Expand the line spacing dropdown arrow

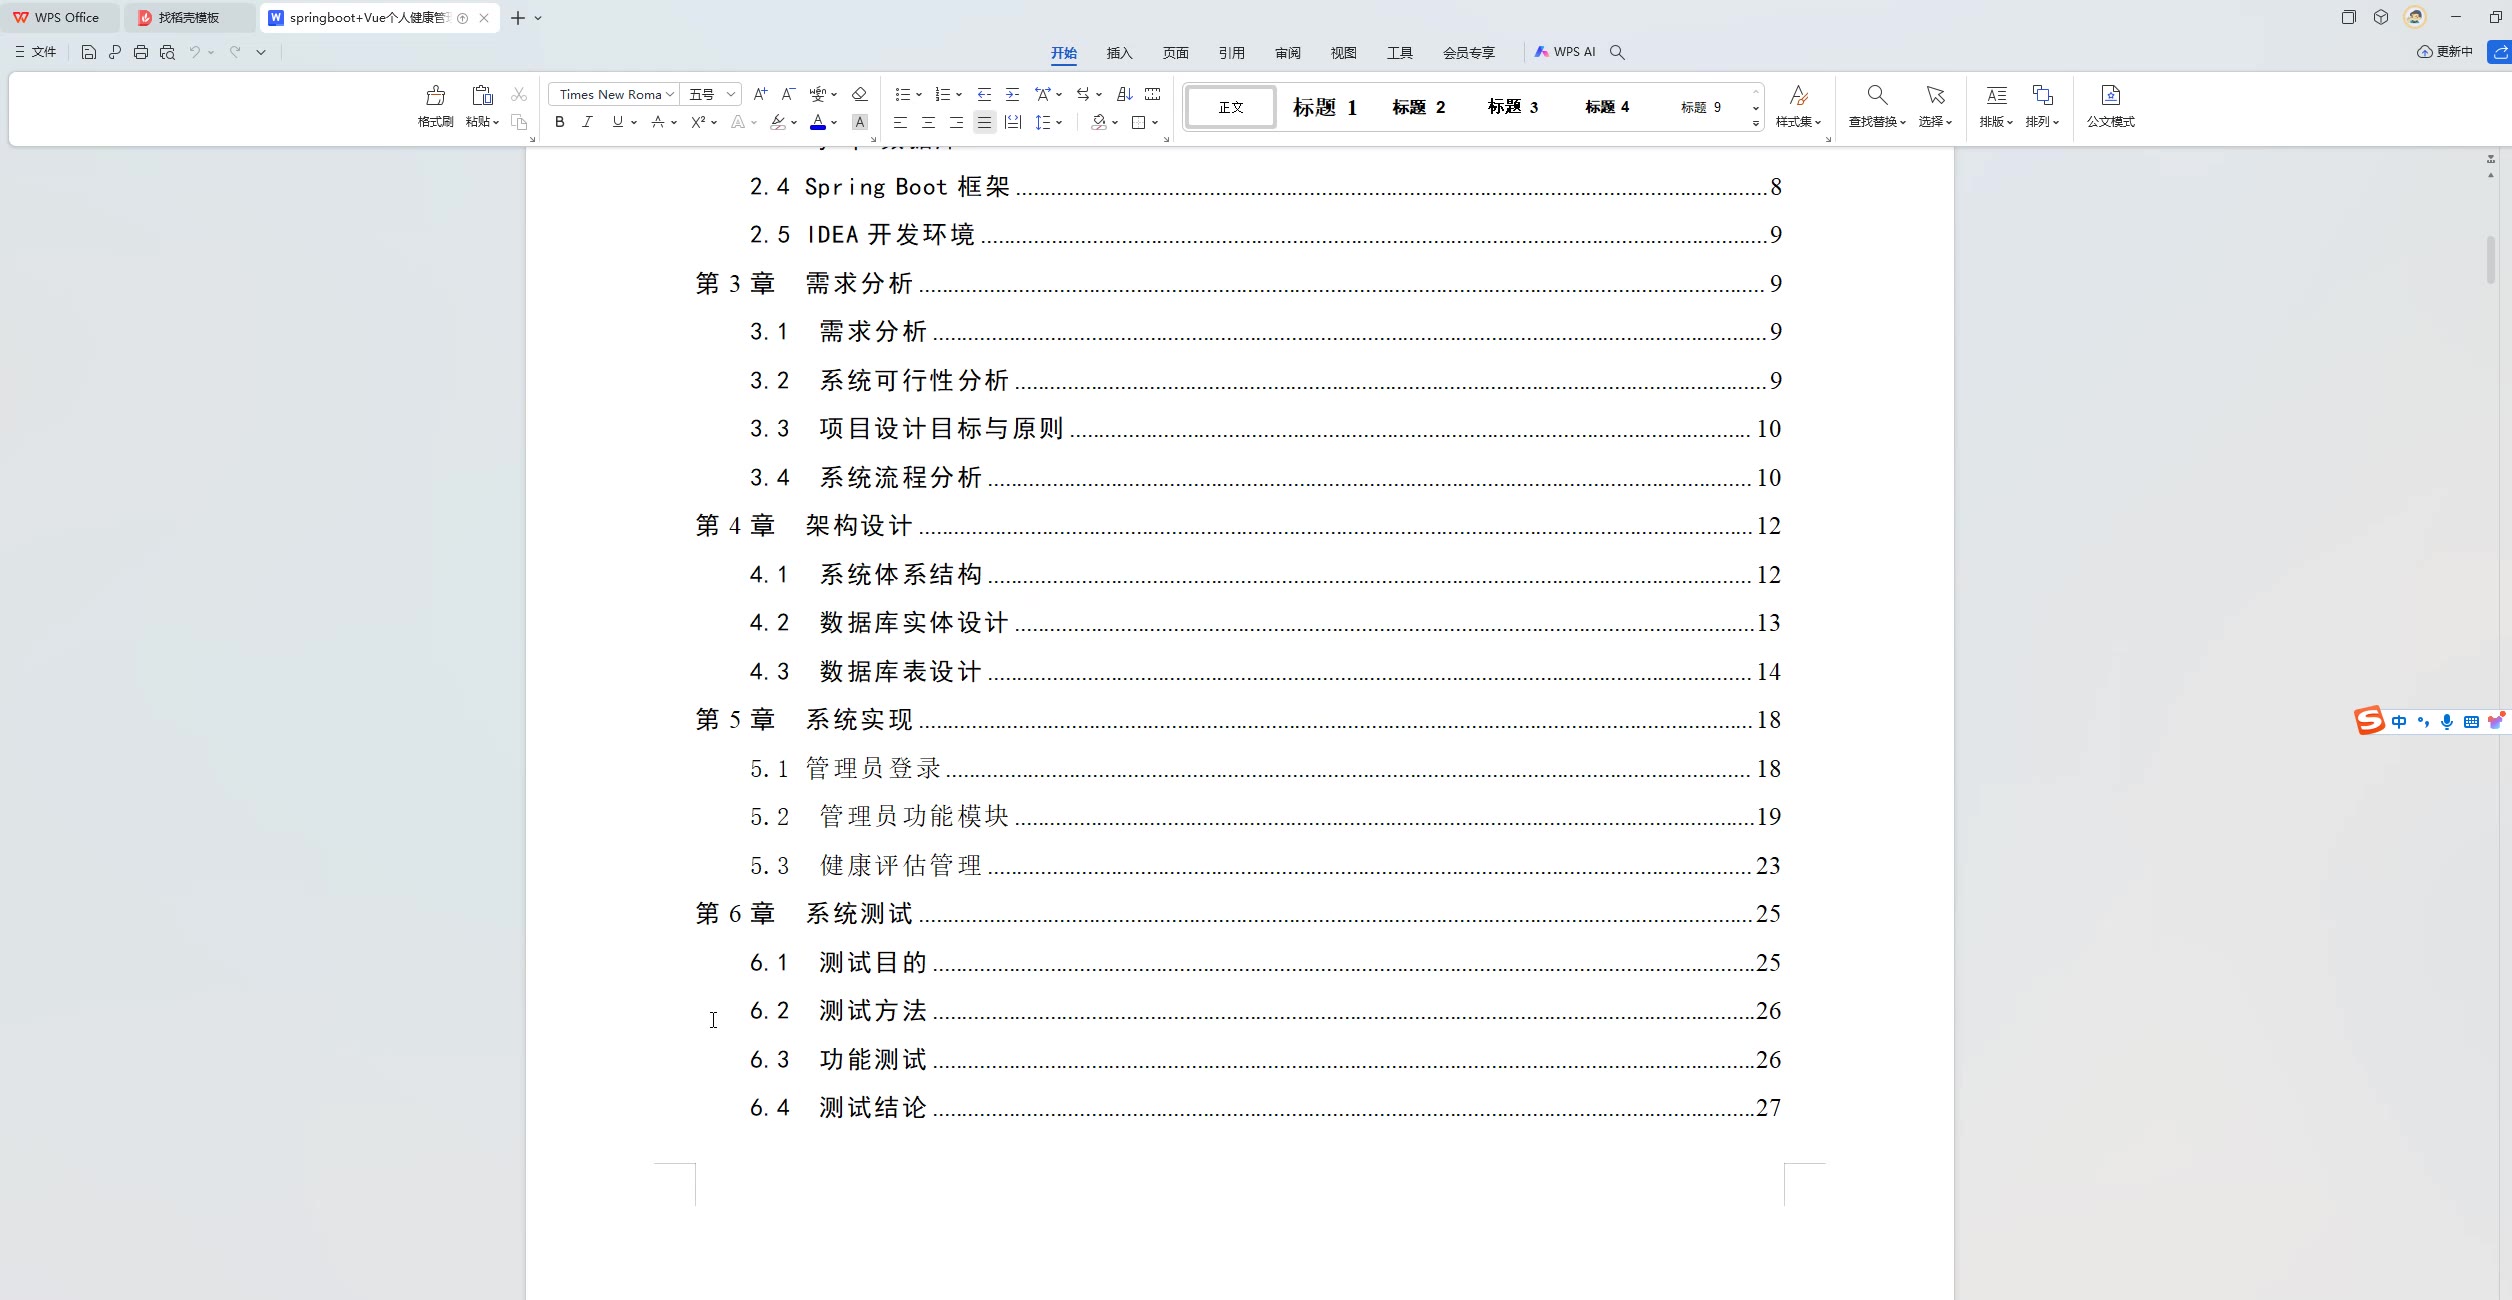click(1059, 122)
